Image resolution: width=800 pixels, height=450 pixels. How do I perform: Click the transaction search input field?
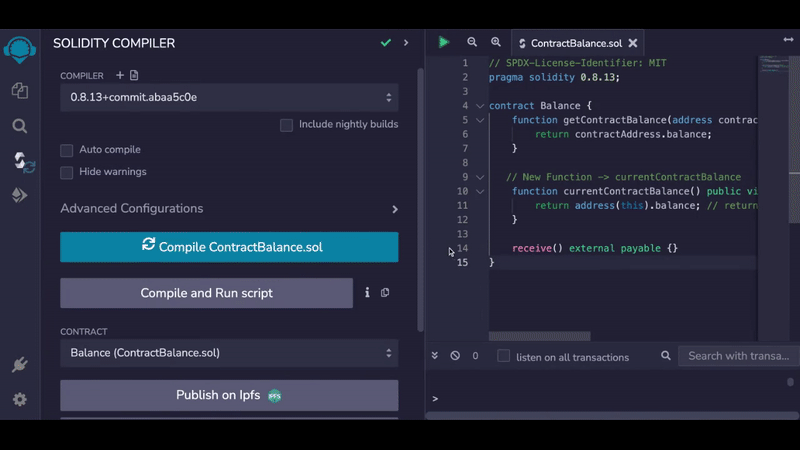coord(738,356)
